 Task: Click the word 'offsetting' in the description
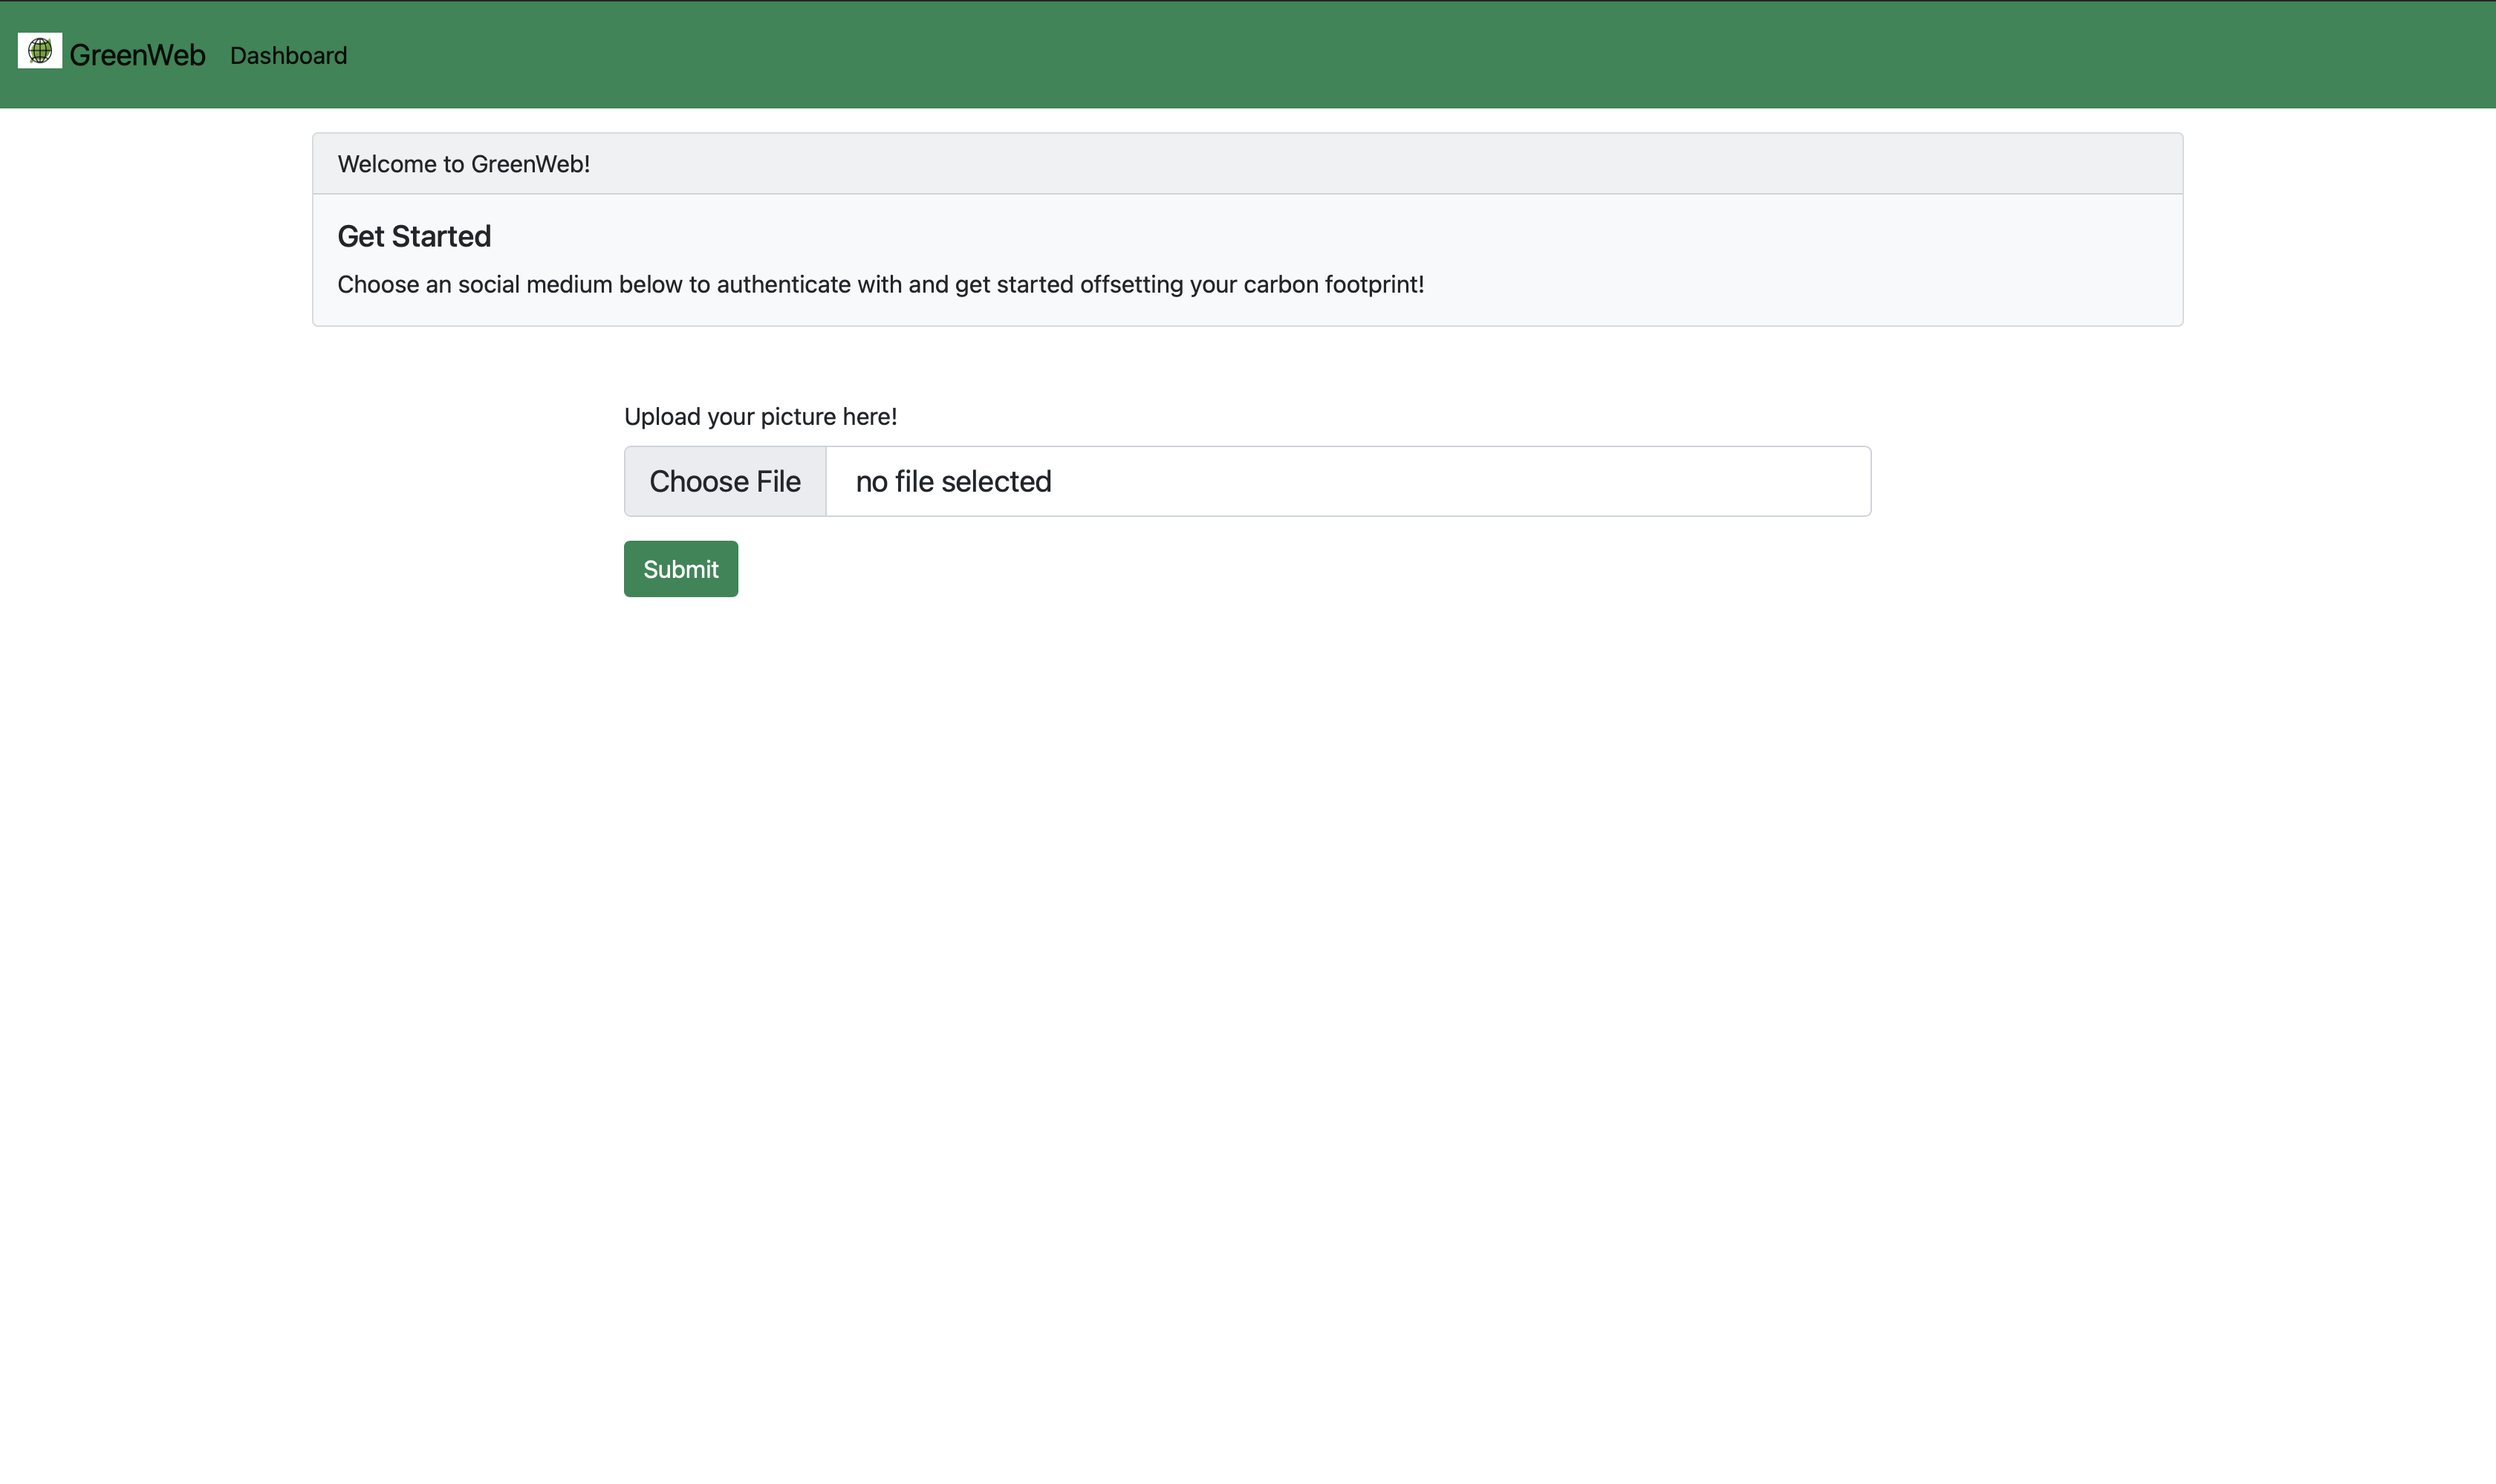1131,285
